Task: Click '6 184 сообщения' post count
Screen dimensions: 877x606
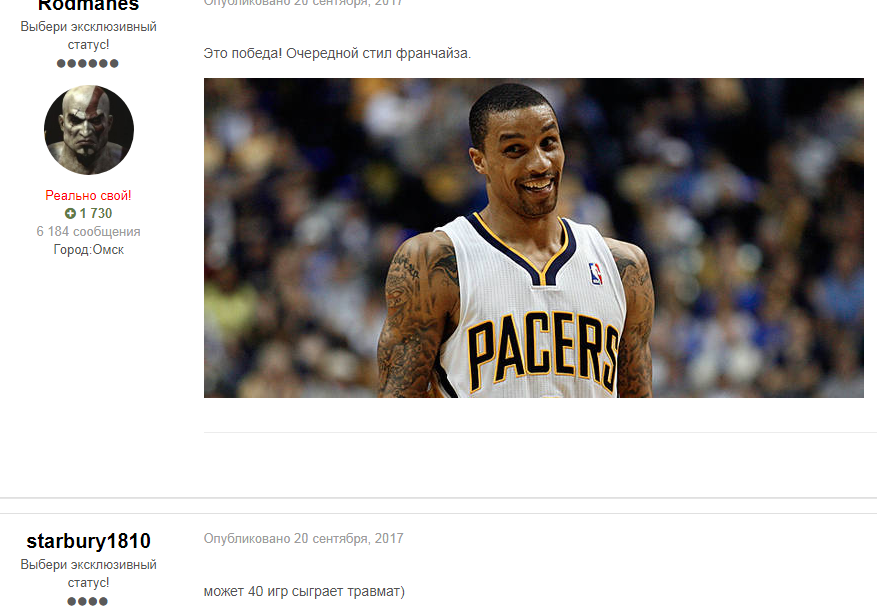Action: tap(88, 231)
